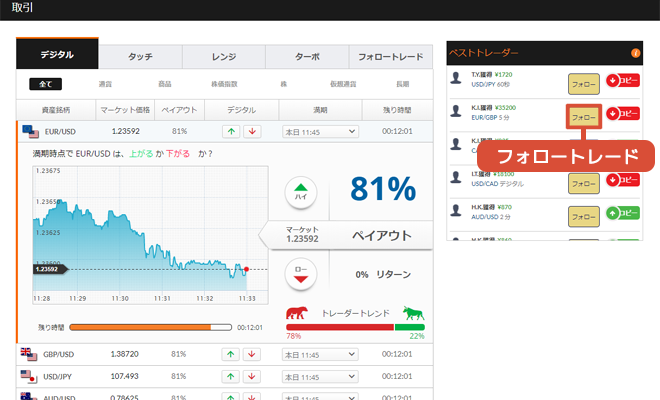The height and width of the screenshot is (400, 660).
Task: Click the USD/JPY flag icon
Action: point(29,376)
